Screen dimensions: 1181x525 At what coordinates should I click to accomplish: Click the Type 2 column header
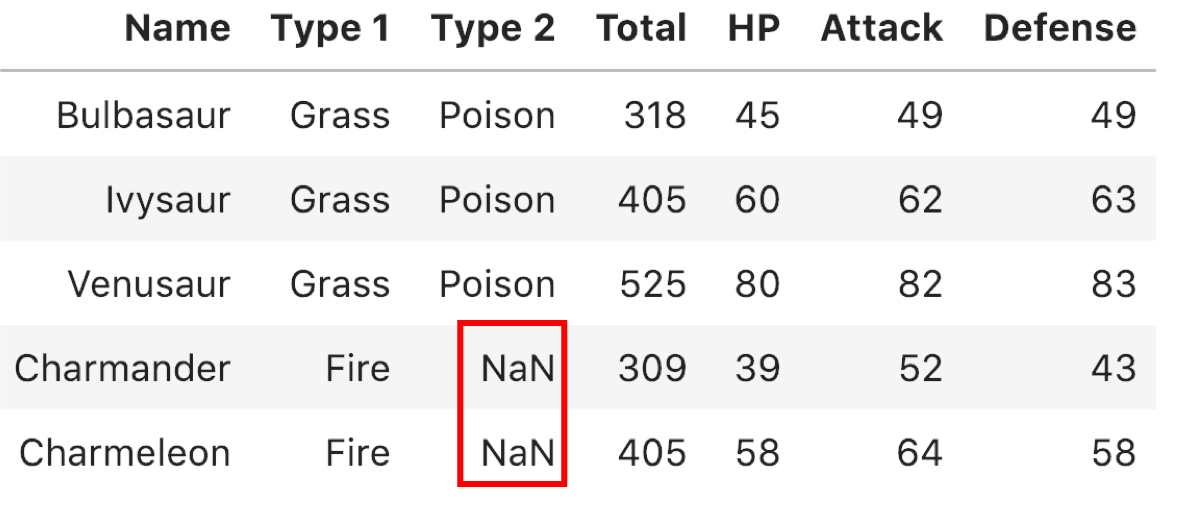pyautogui.click(x=492, y=28)
